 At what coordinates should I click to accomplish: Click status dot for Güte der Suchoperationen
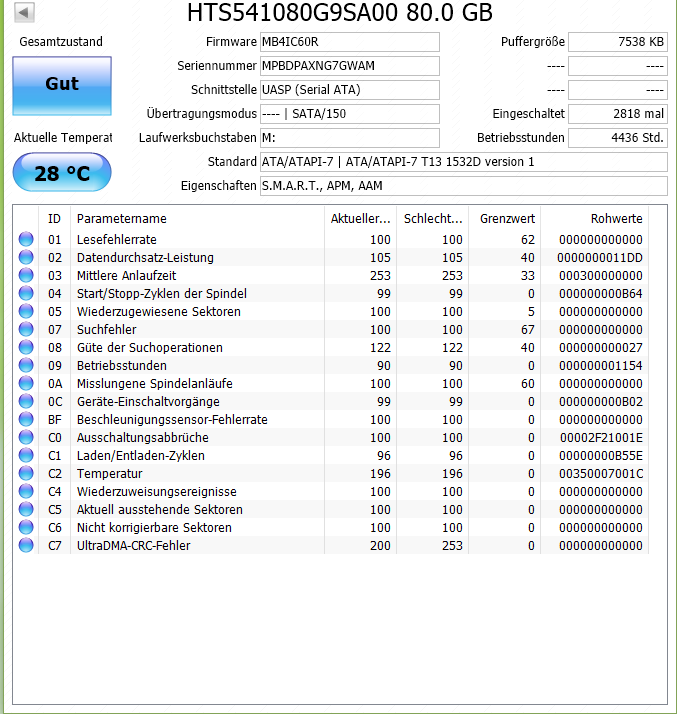(26, 347)
